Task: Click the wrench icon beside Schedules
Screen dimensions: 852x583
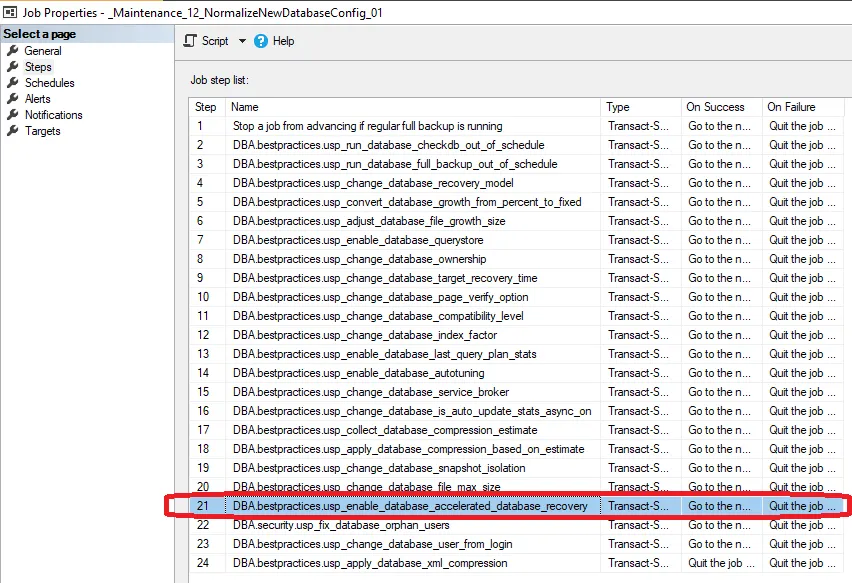Action: (13, 83)
